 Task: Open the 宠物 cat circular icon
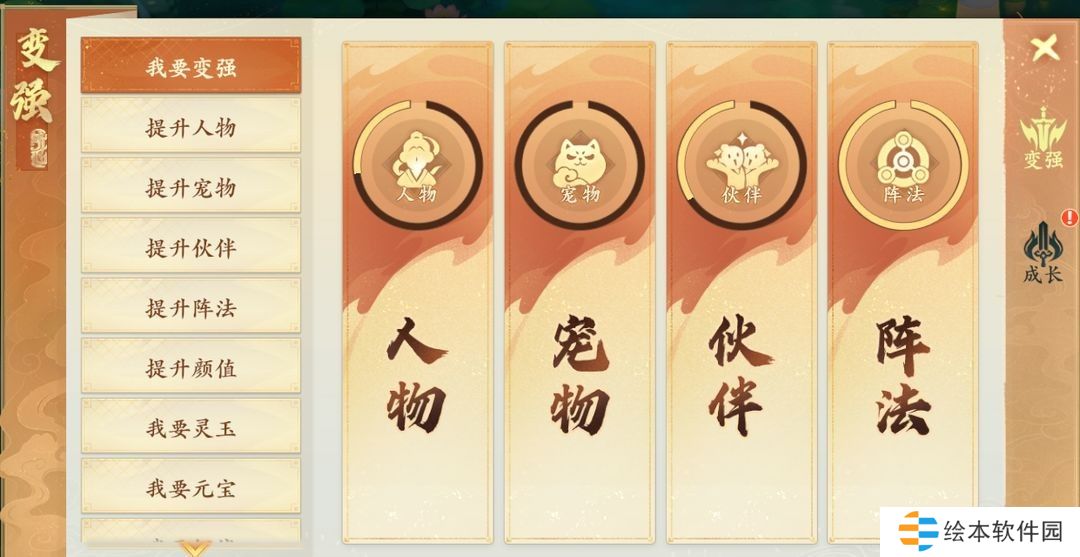(579, 165)
